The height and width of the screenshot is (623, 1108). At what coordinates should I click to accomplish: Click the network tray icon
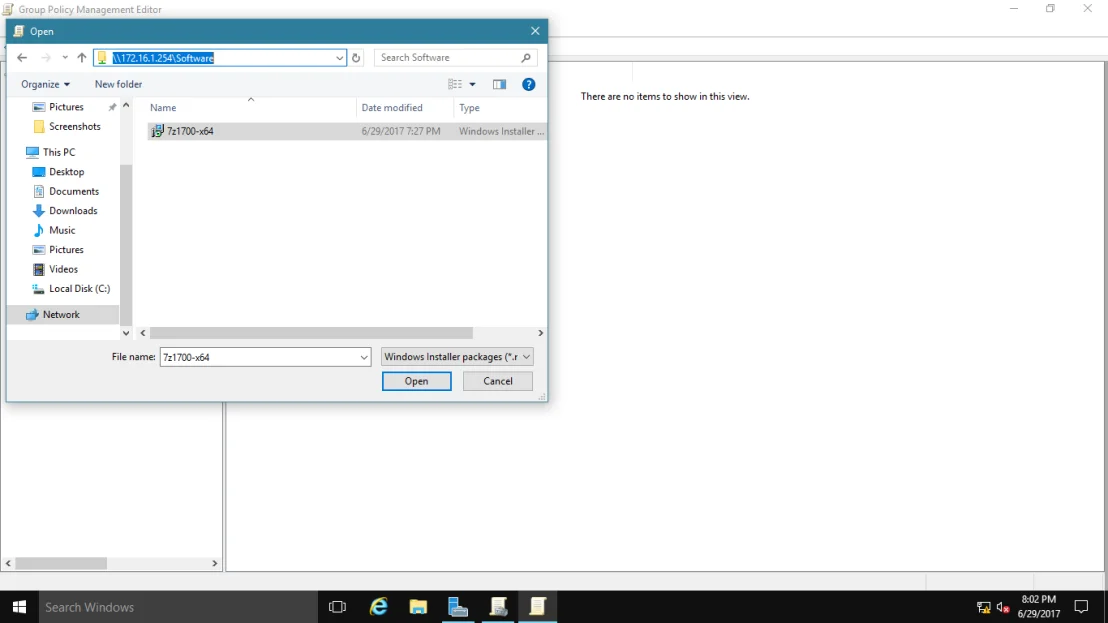(983, 607)
